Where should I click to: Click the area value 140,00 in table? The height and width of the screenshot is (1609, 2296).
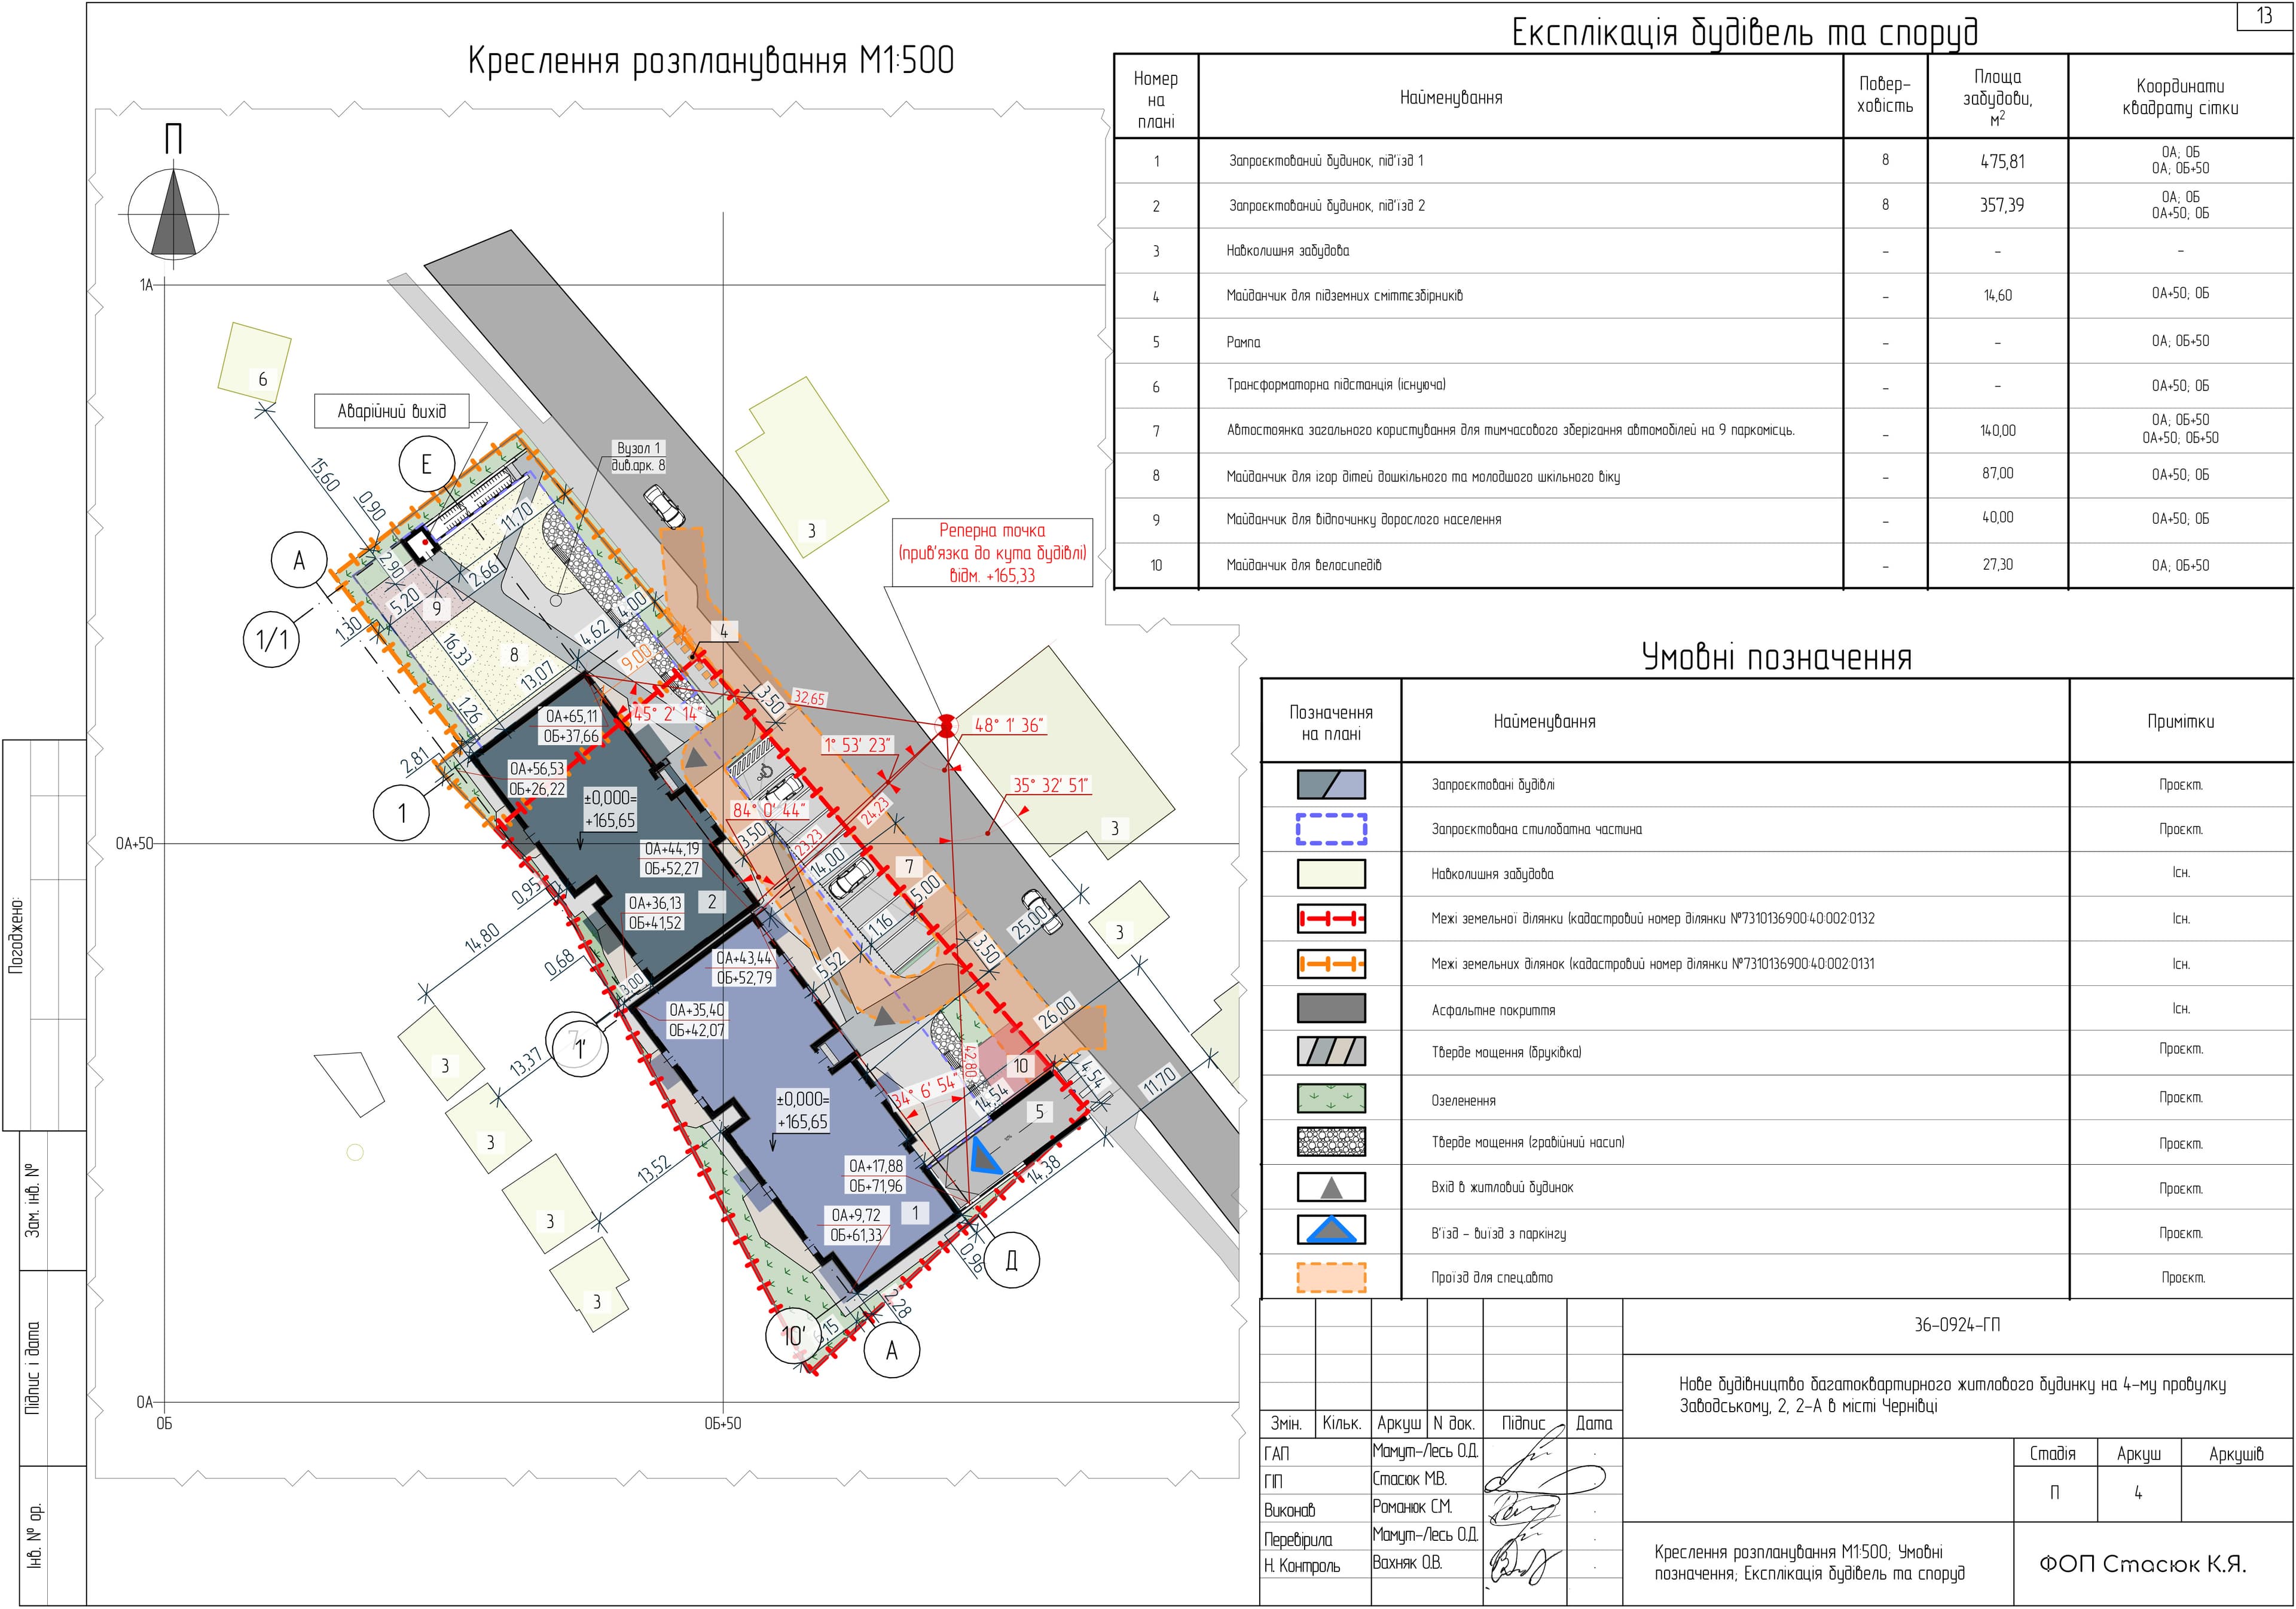coord(1998,431)
